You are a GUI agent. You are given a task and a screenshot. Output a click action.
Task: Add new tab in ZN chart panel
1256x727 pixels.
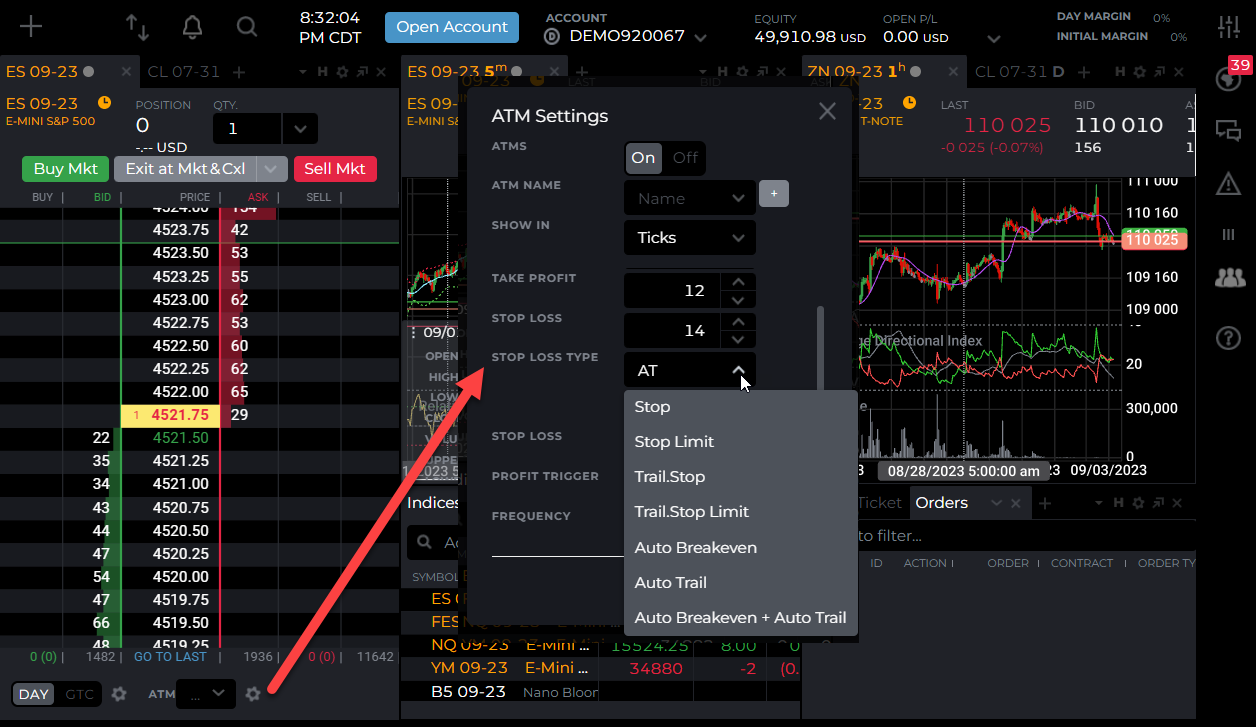click(x=1084, y=72)
